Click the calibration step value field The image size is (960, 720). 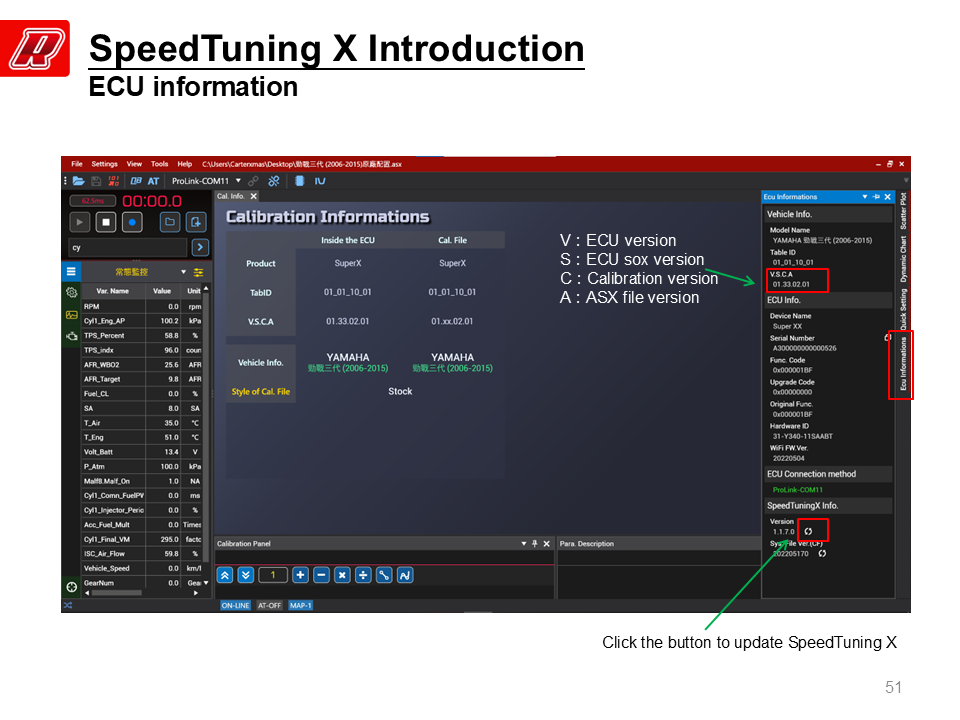coord(273,575)
